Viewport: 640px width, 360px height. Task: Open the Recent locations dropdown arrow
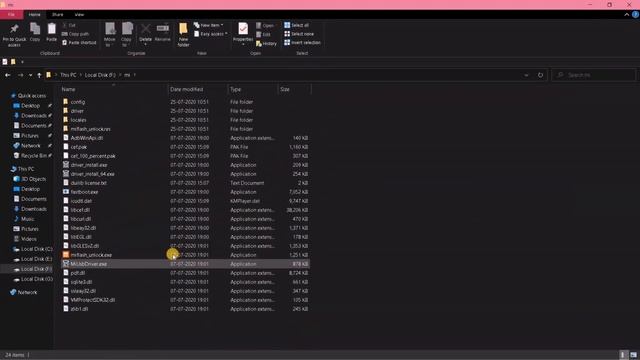tap(30, 75)
